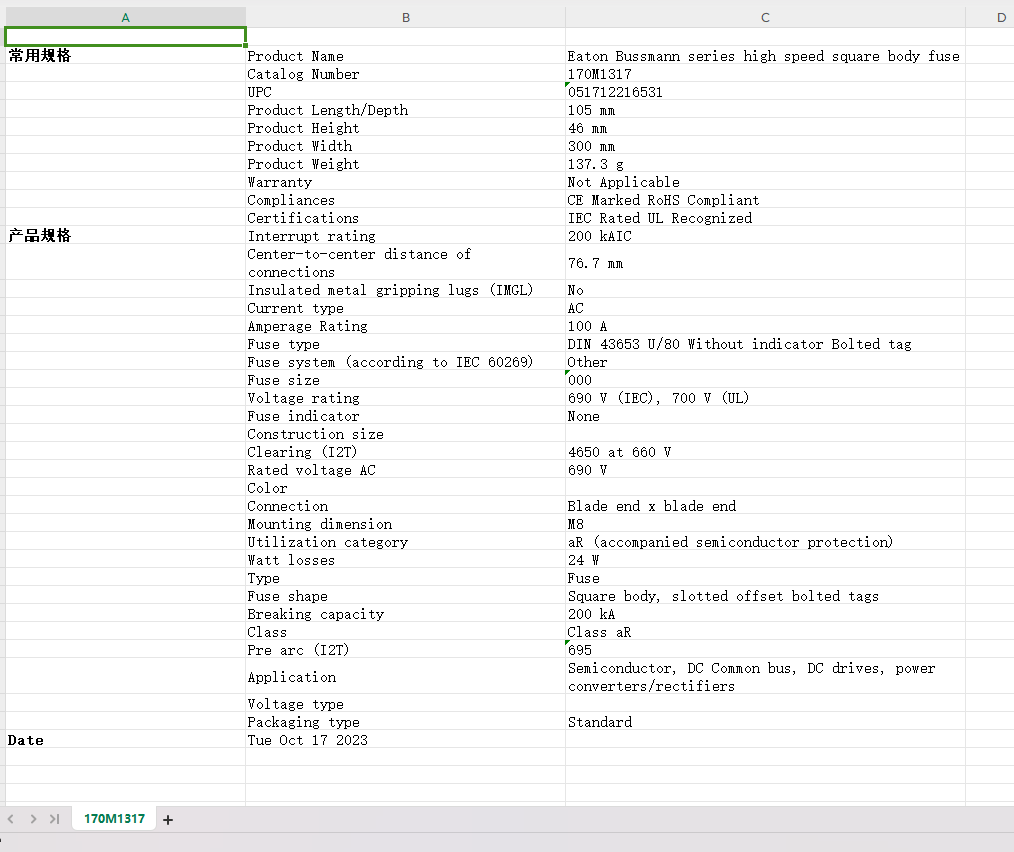Click the Fuse shape label
The height and width of the screenshot is (852, 1014).
[405, 596]
